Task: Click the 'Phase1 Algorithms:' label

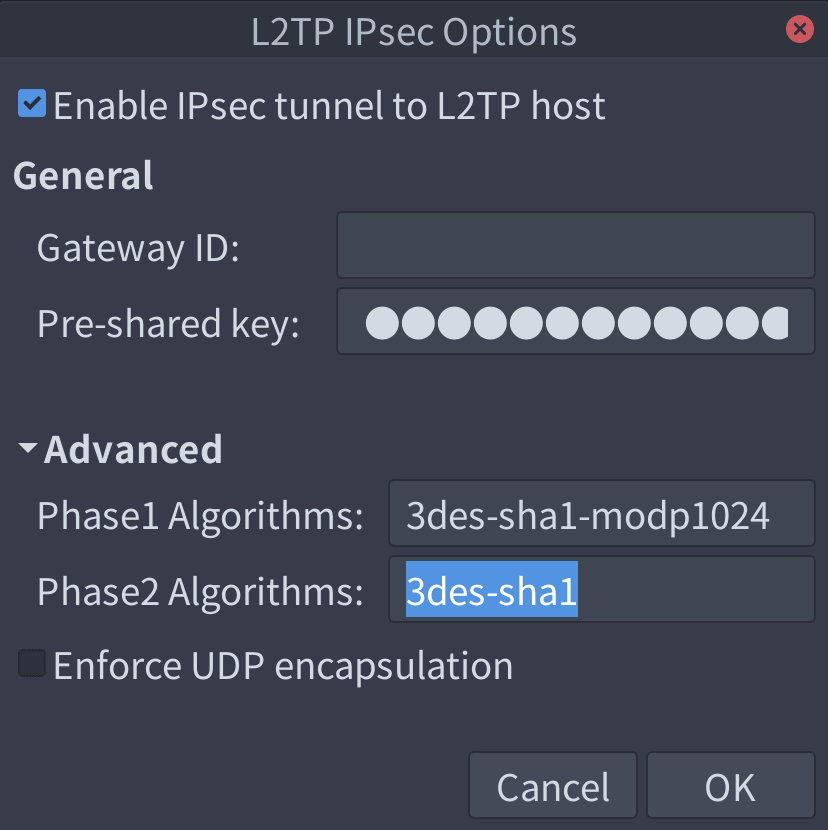Action: tap(199, 516)
